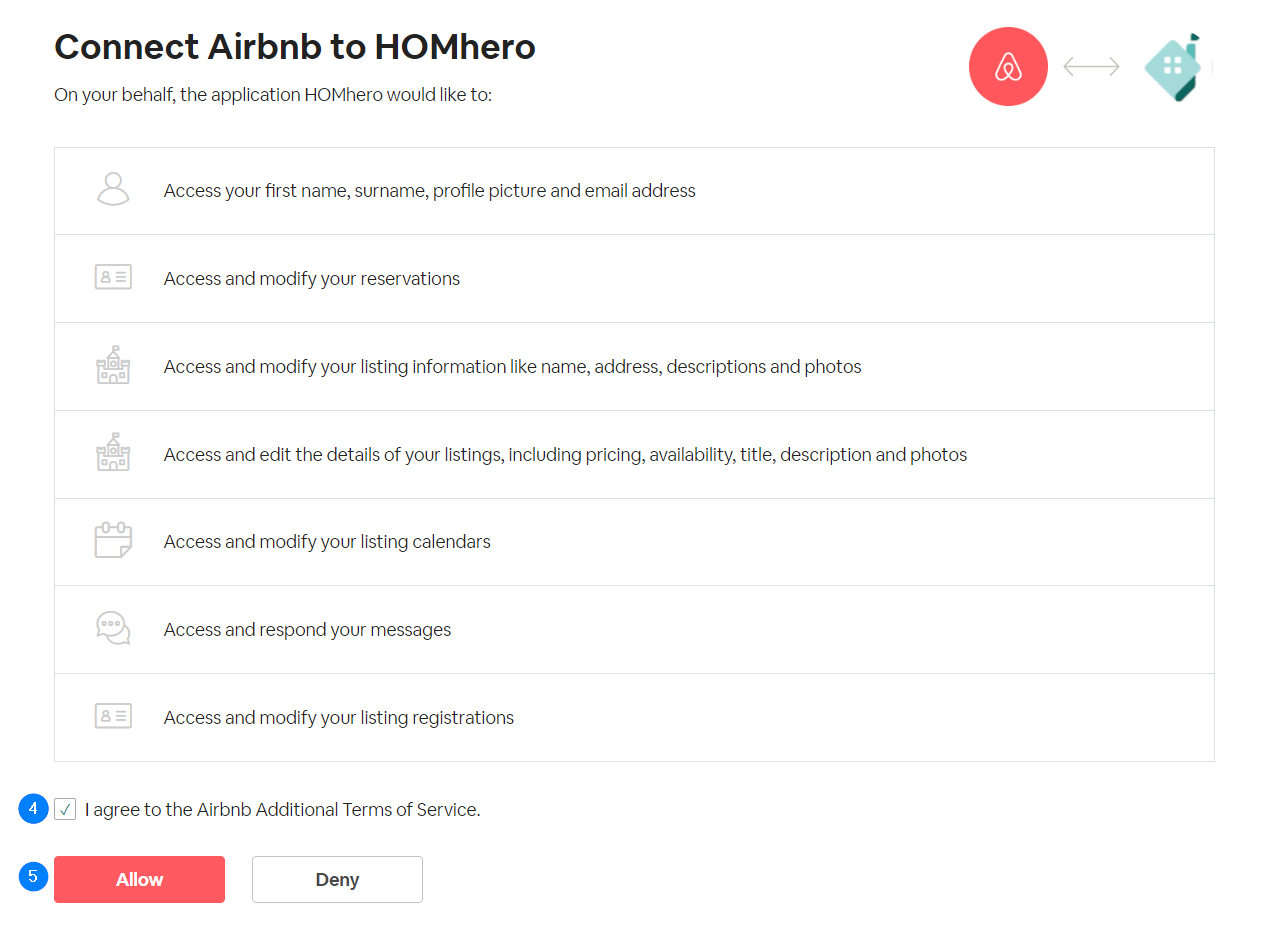Click the blue step 4 marker
Image resolution: width=1268 pixels, height=941 pixels.
pyautogui.click(x=33, y=808)
